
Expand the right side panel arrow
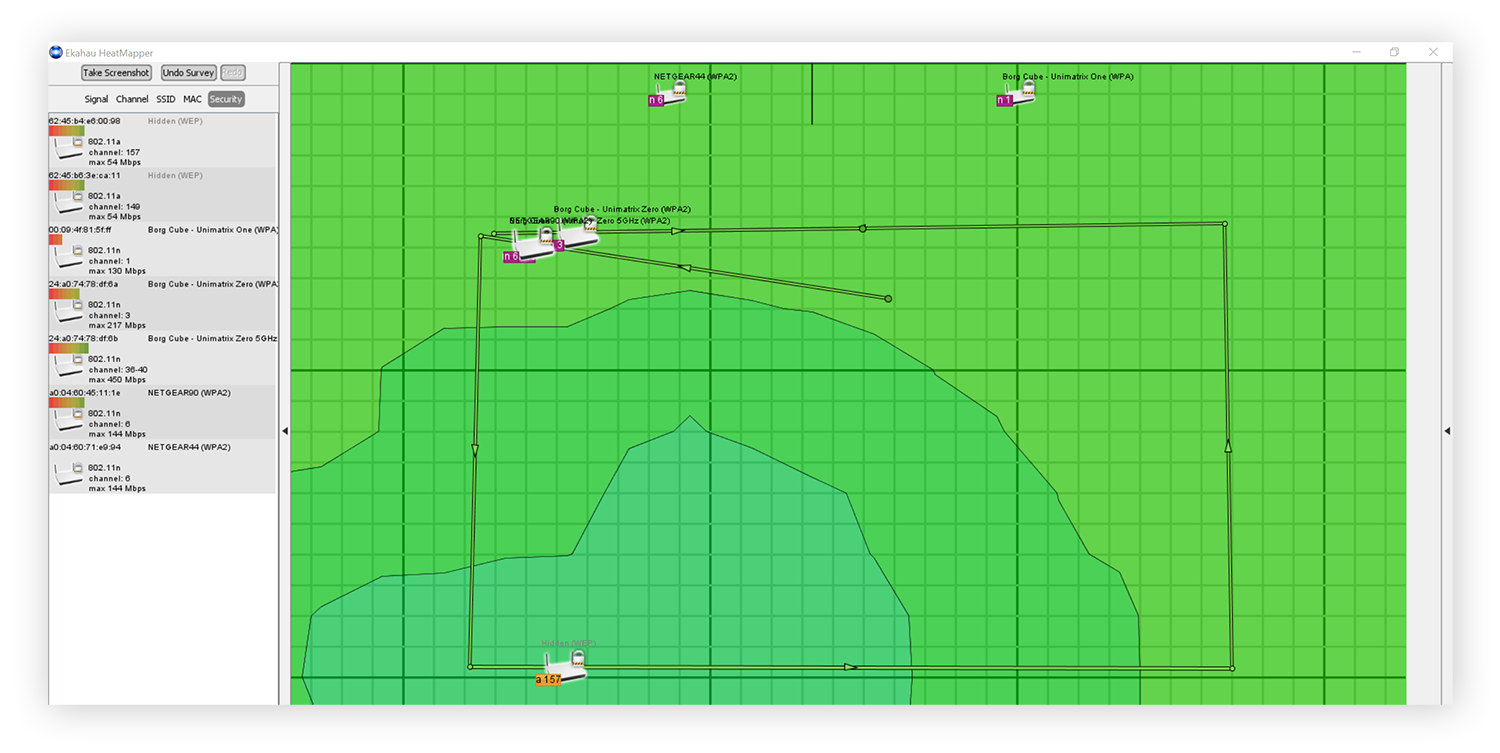pos(1446,431)
